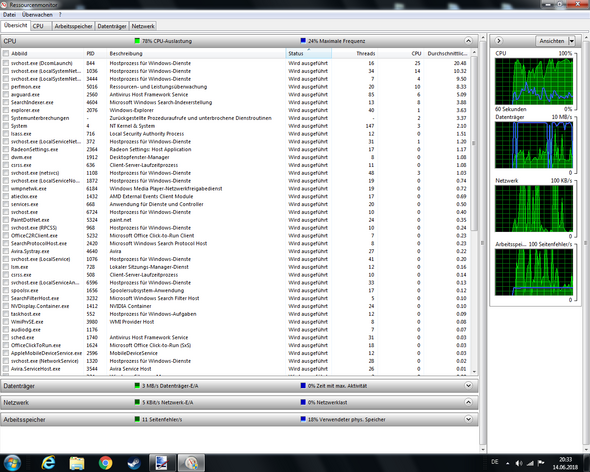Open the clock showing 20:33
Image resolution: width=590 pixels, height=472 pixels.
pos(565,463)
